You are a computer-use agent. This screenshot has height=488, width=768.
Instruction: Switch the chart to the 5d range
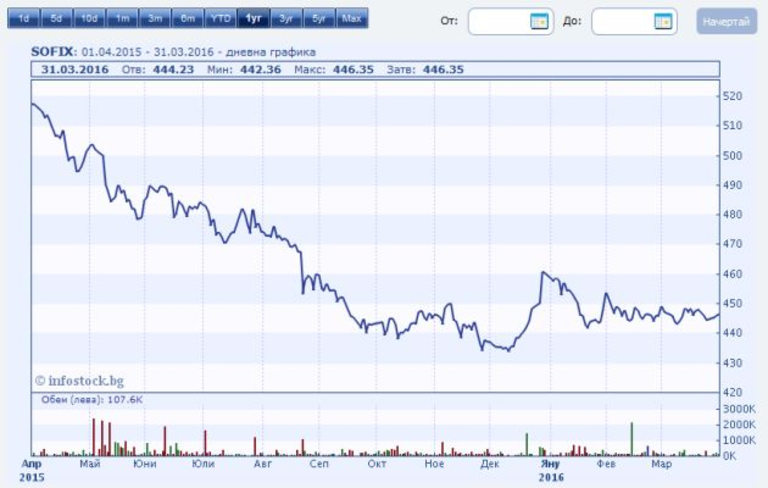coord(56,19)
